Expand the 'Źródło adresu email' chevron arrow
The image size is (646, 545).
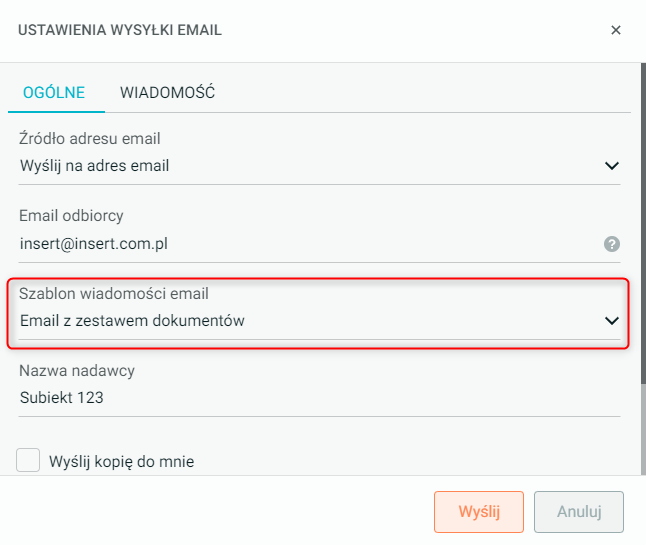pos(612,166)
